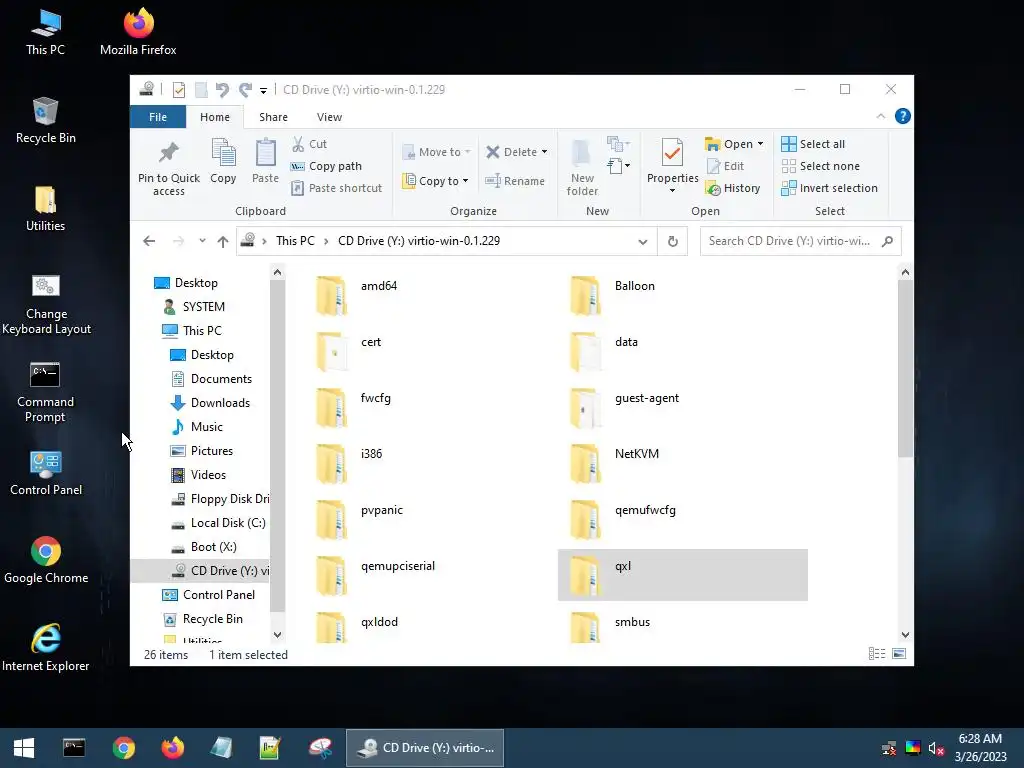Click New folder icon
The height and width of the screenshot is (768, 1024).
pos(582,167)
